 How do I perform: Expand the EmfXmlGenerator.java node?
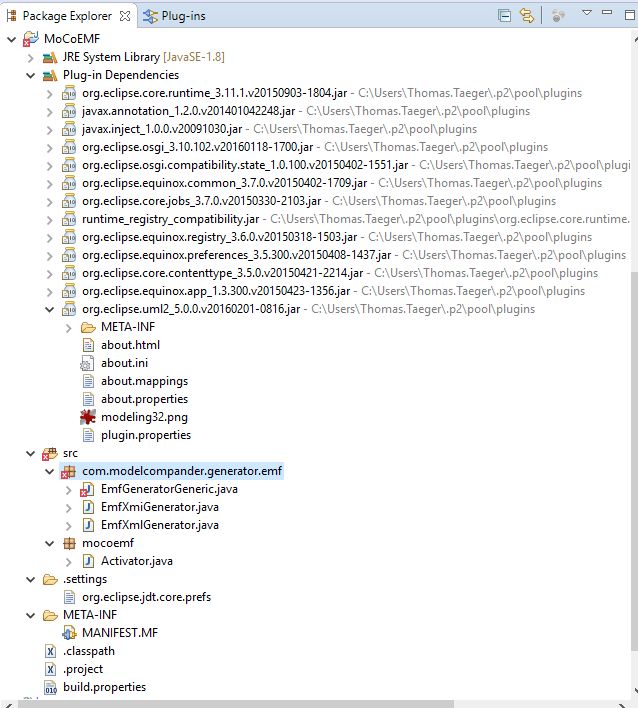69,526
